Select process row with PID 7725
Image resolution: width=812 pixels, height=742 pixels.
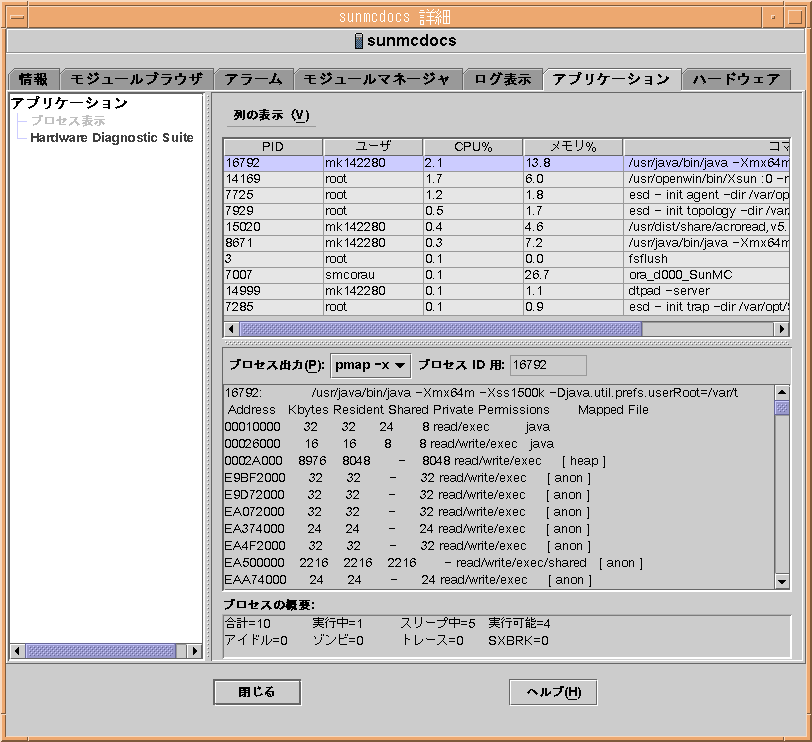pos(506,195)
